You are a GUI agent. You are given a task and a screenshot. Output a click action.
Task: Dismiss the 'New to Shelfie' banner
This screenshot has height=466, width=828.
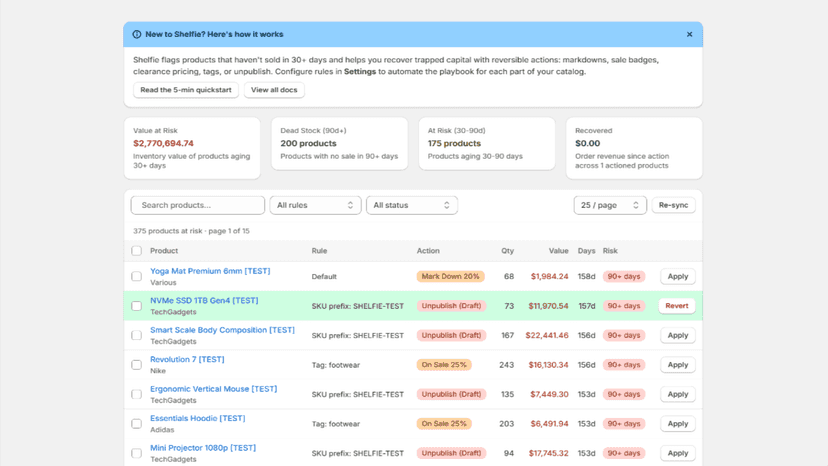point(689,34)
